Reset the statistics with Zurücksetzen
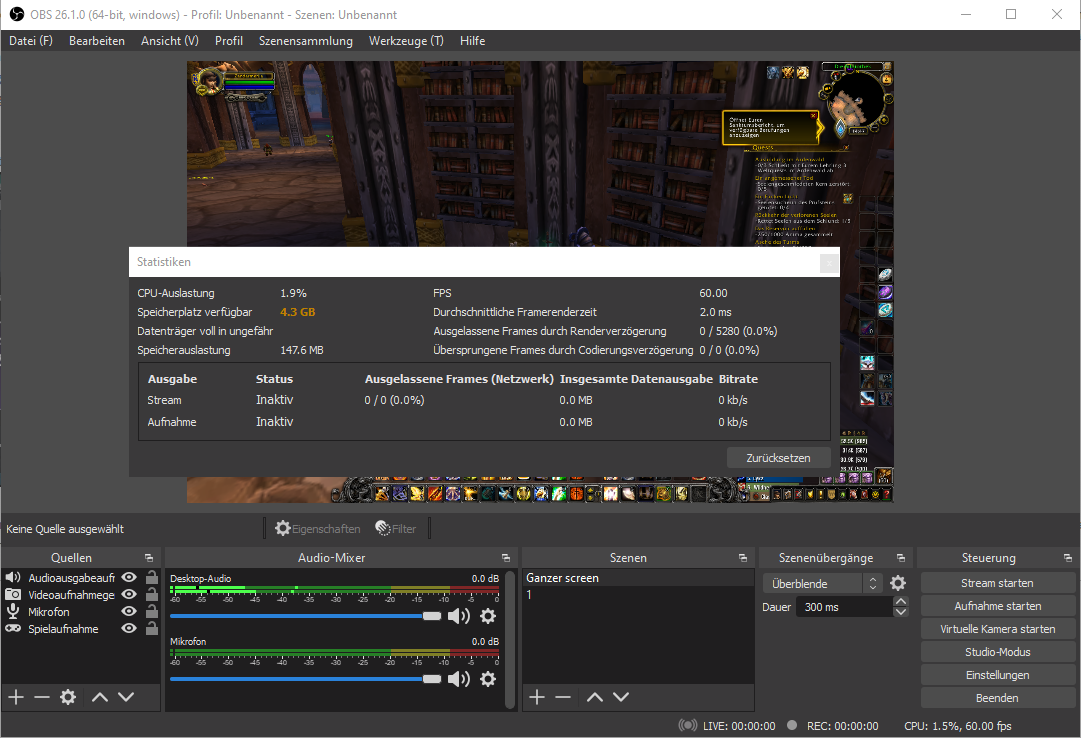This screenshot has width=1081, height=738. click(778, 458)
